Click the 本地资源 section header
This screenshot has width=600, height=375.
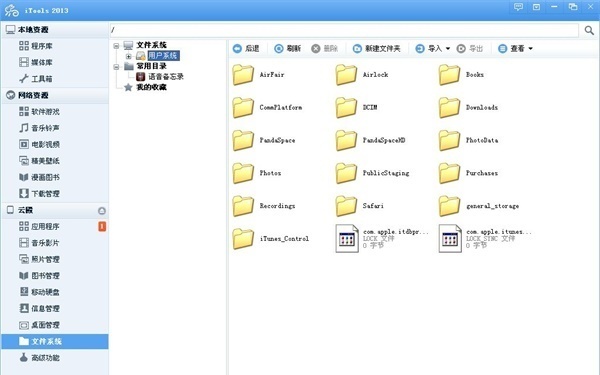pos(55,29)
